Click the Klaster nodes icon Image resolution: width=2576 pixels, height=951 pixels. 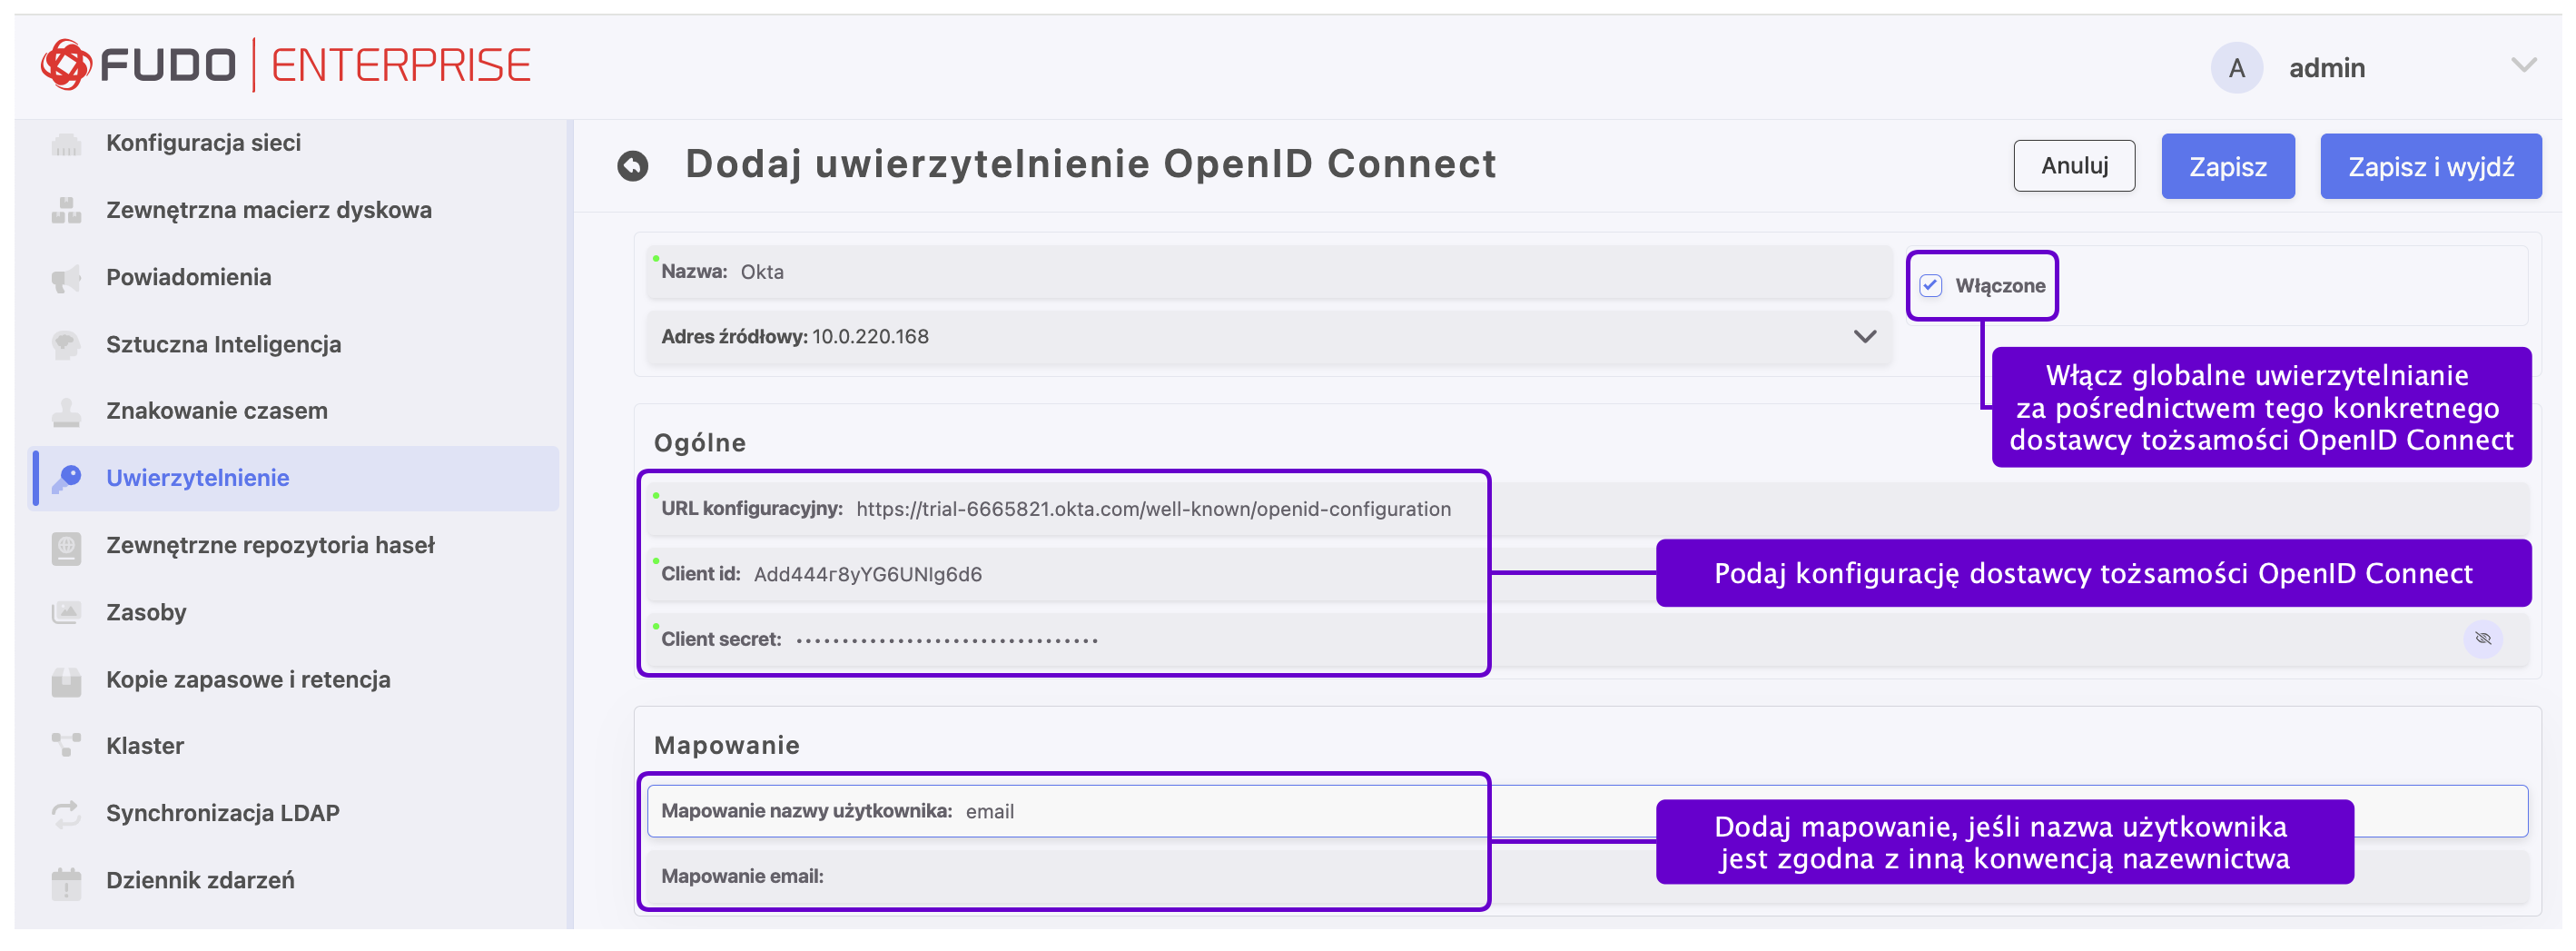pos(66,746)
